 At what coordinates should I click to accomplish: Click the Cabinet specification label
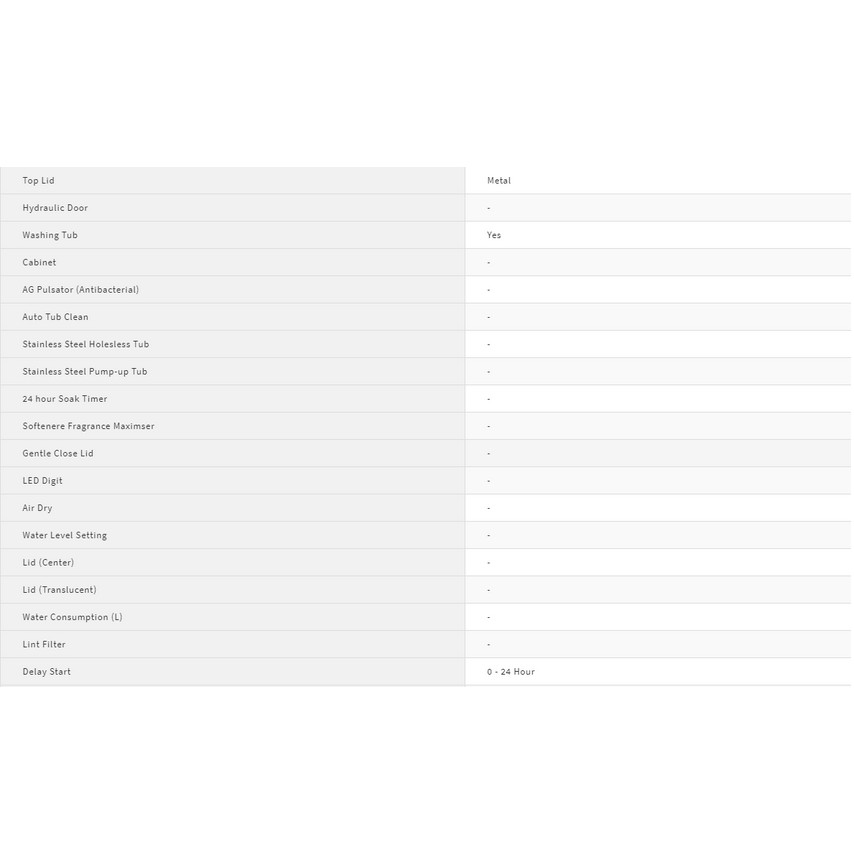tap(39, 262)
